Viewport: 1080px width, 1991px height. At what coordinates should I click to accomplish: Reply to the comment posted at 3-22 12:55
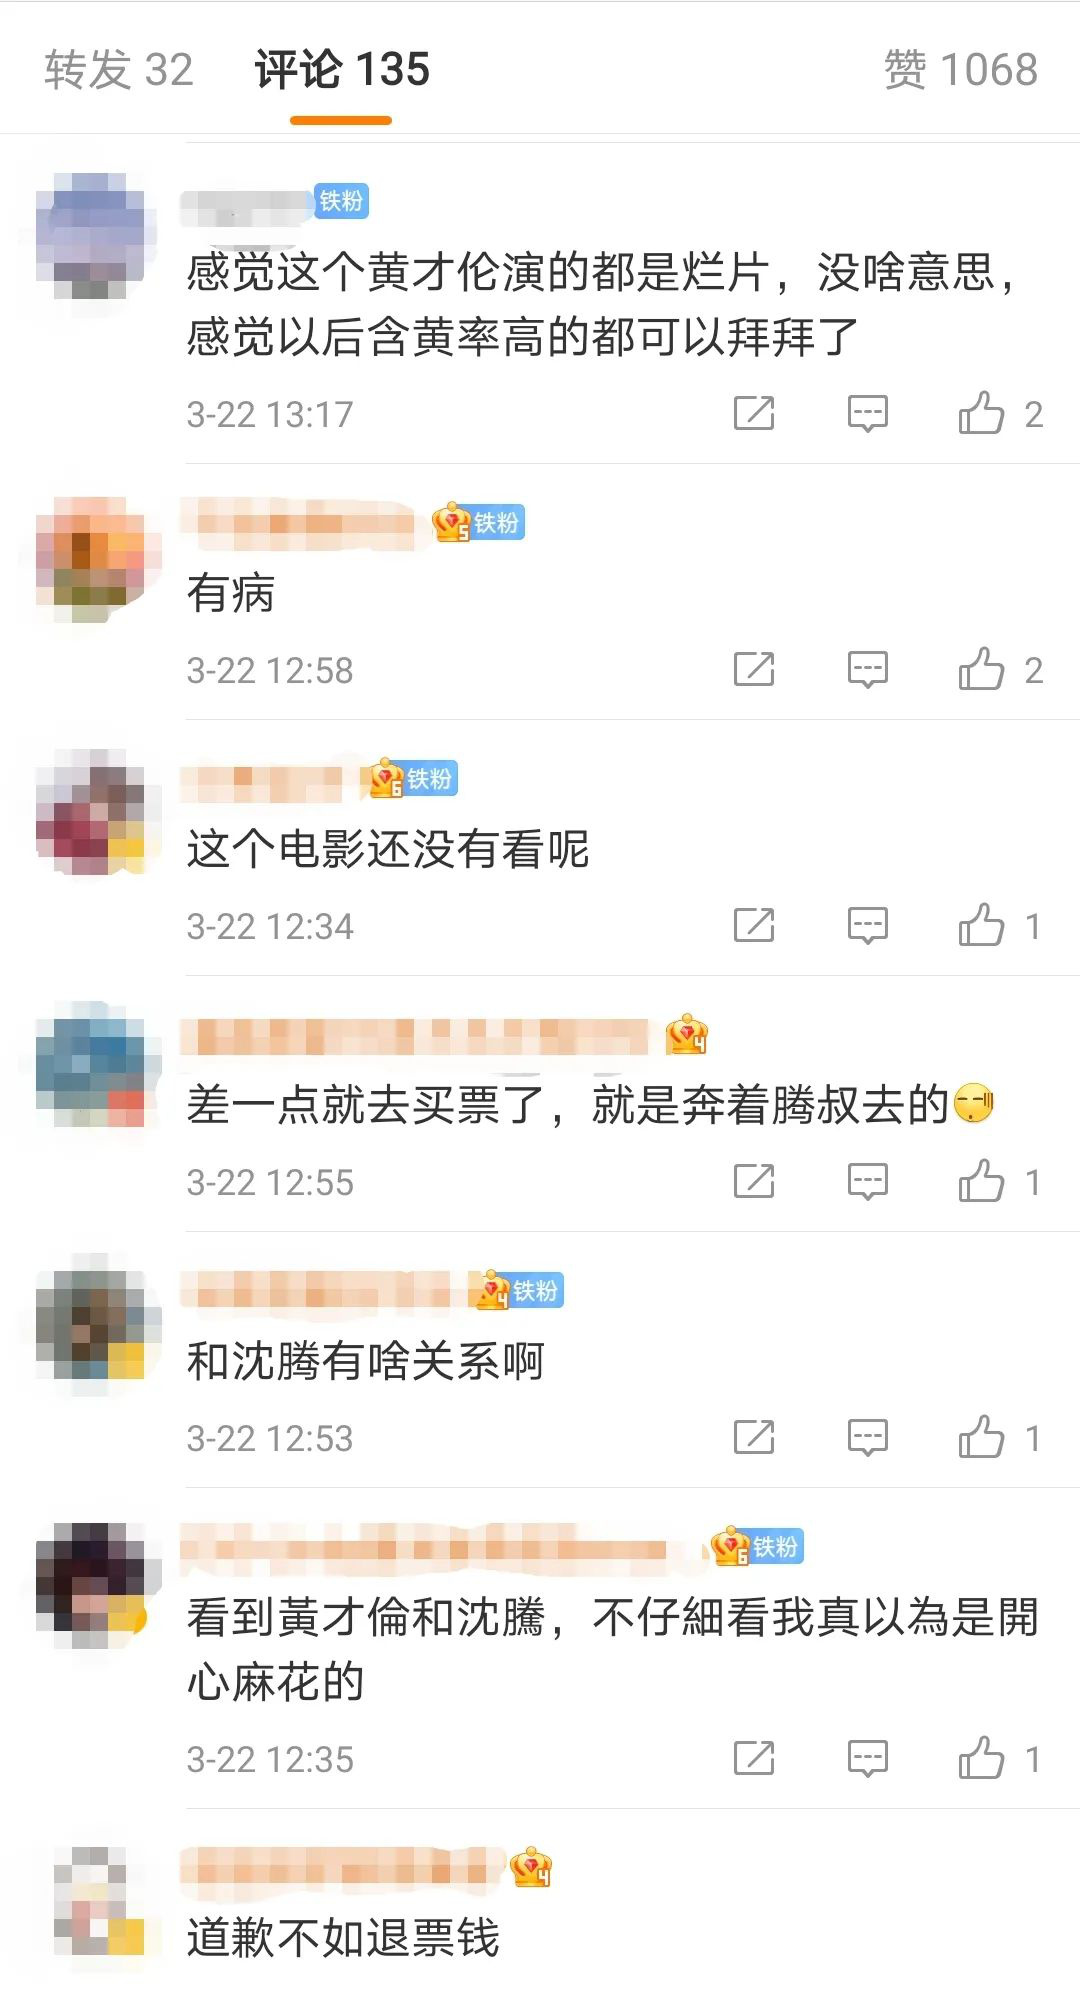[867, 1181]
